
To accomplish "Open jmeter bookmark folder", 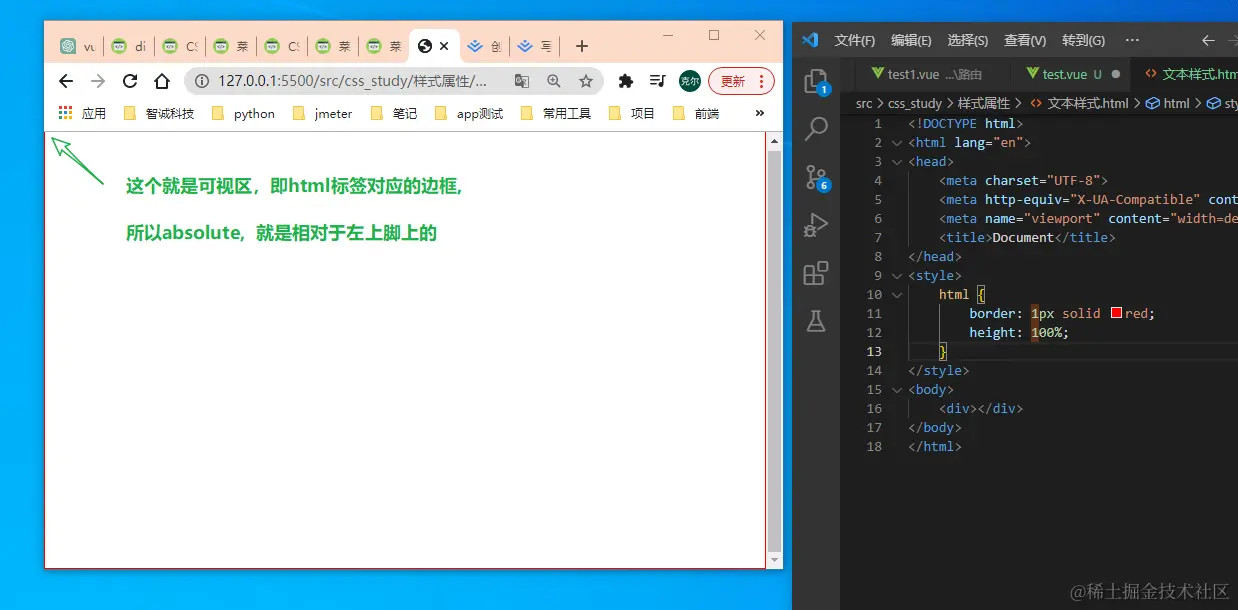I will pyautogui.click(x=323, y=113).
